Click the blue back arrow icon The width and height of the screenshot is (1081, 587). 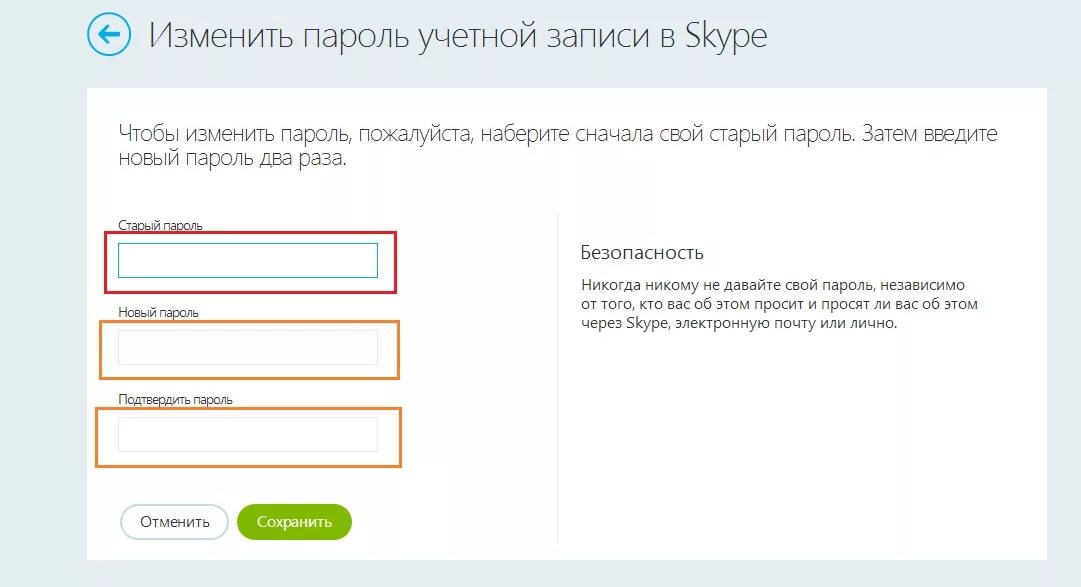(109, 35)
